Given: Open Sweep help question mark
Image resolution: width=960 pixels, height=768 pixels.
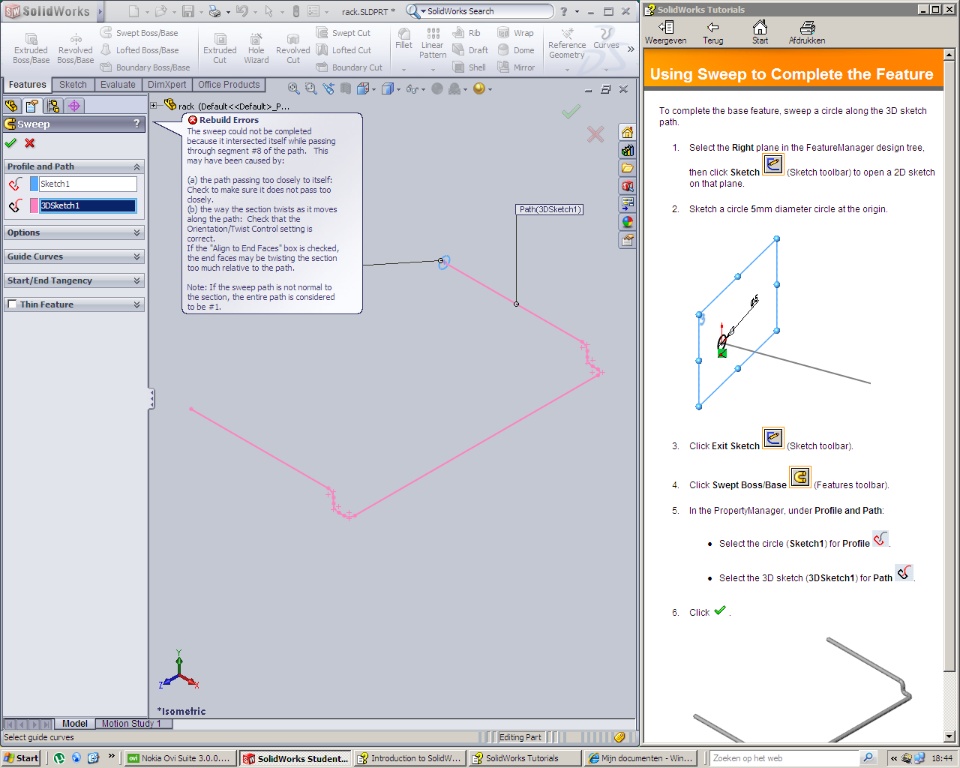Looking at the screenshot, I should 137,123.
